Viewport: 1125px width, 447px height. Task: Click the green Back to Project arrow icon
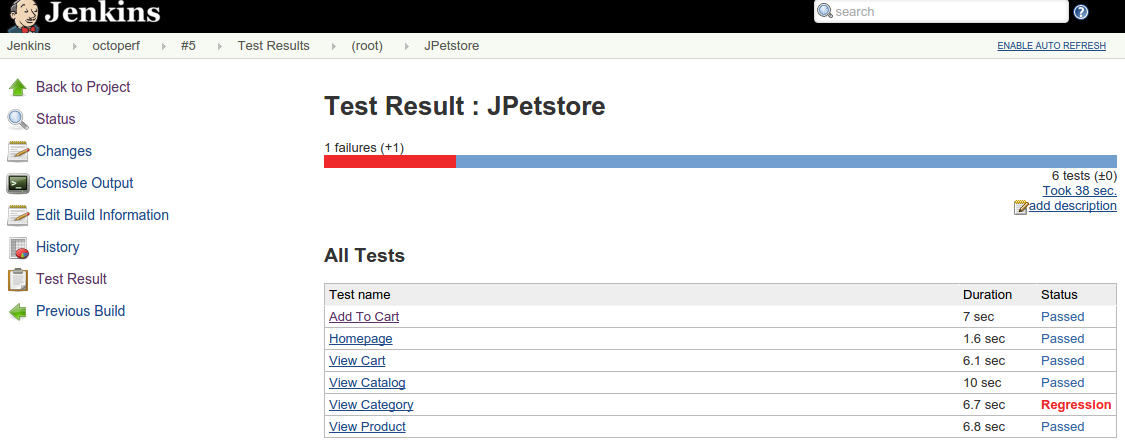(x=18, y=88)
